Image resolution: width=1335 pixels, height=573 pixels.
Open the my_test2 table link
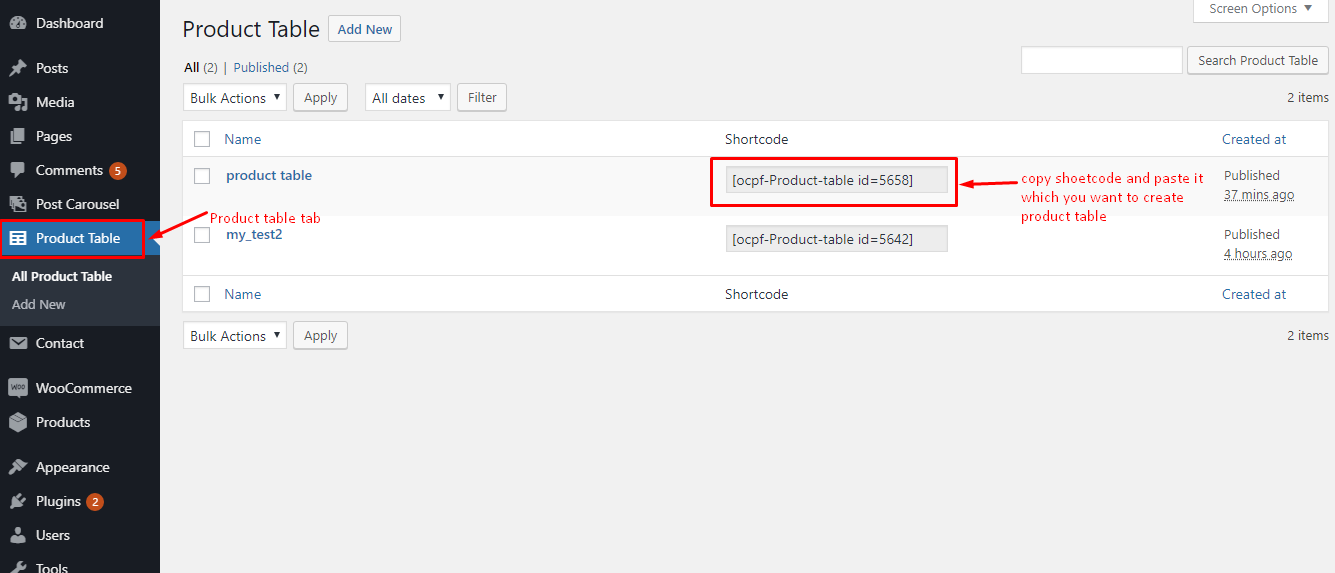(x=254, y=234)
